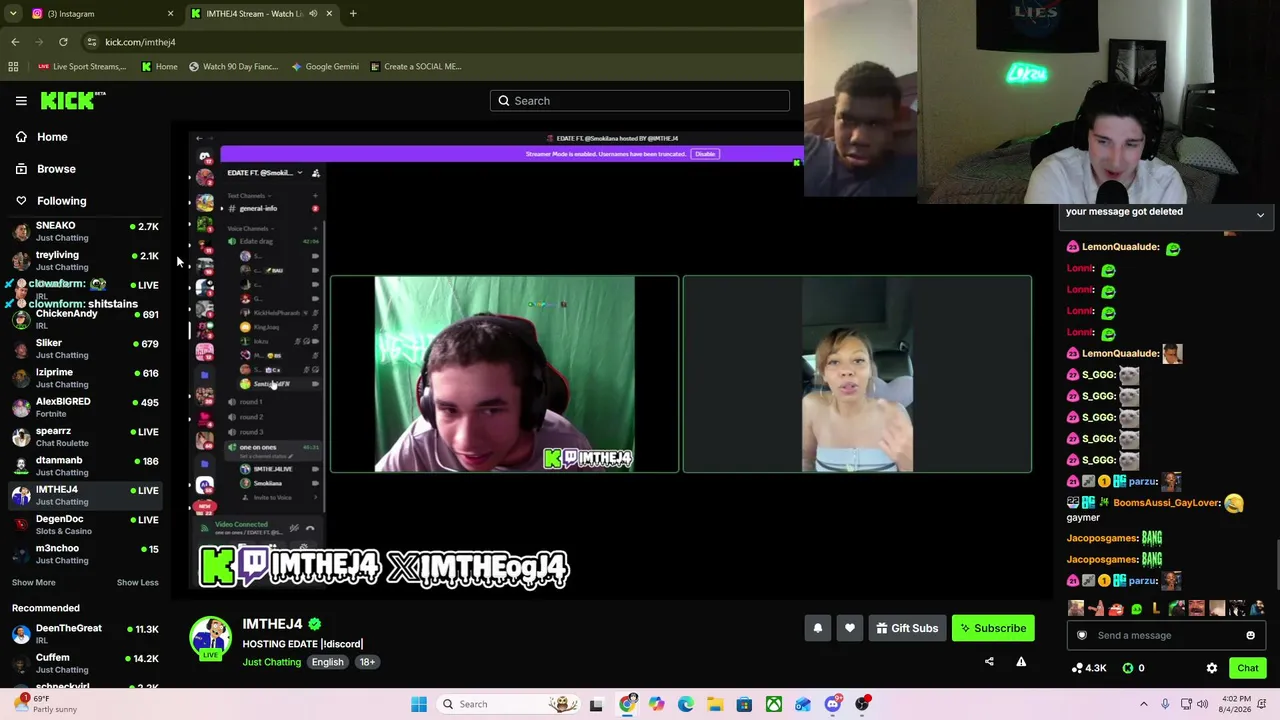
Task: Open File Explorer from the taskbar
Action: coord(715,704)
